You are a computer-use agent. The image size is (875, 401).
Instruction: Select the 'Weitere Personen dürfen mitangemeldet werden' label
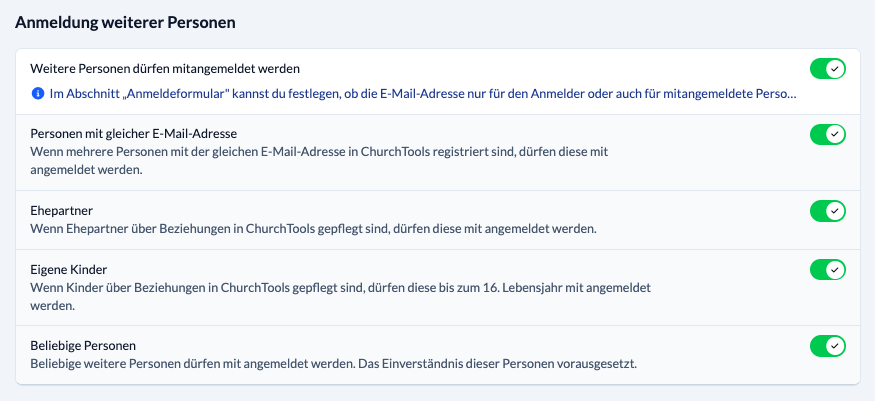tap(166, 69)
